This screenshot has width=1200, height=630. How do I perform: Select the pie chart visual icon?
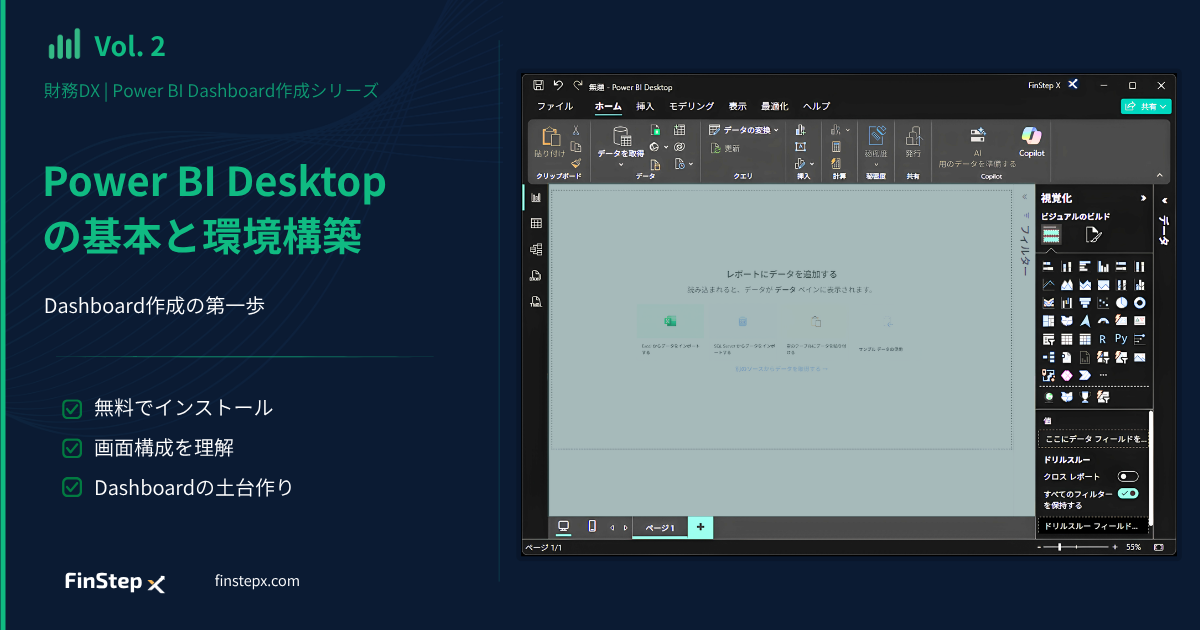click(1122, 303)
